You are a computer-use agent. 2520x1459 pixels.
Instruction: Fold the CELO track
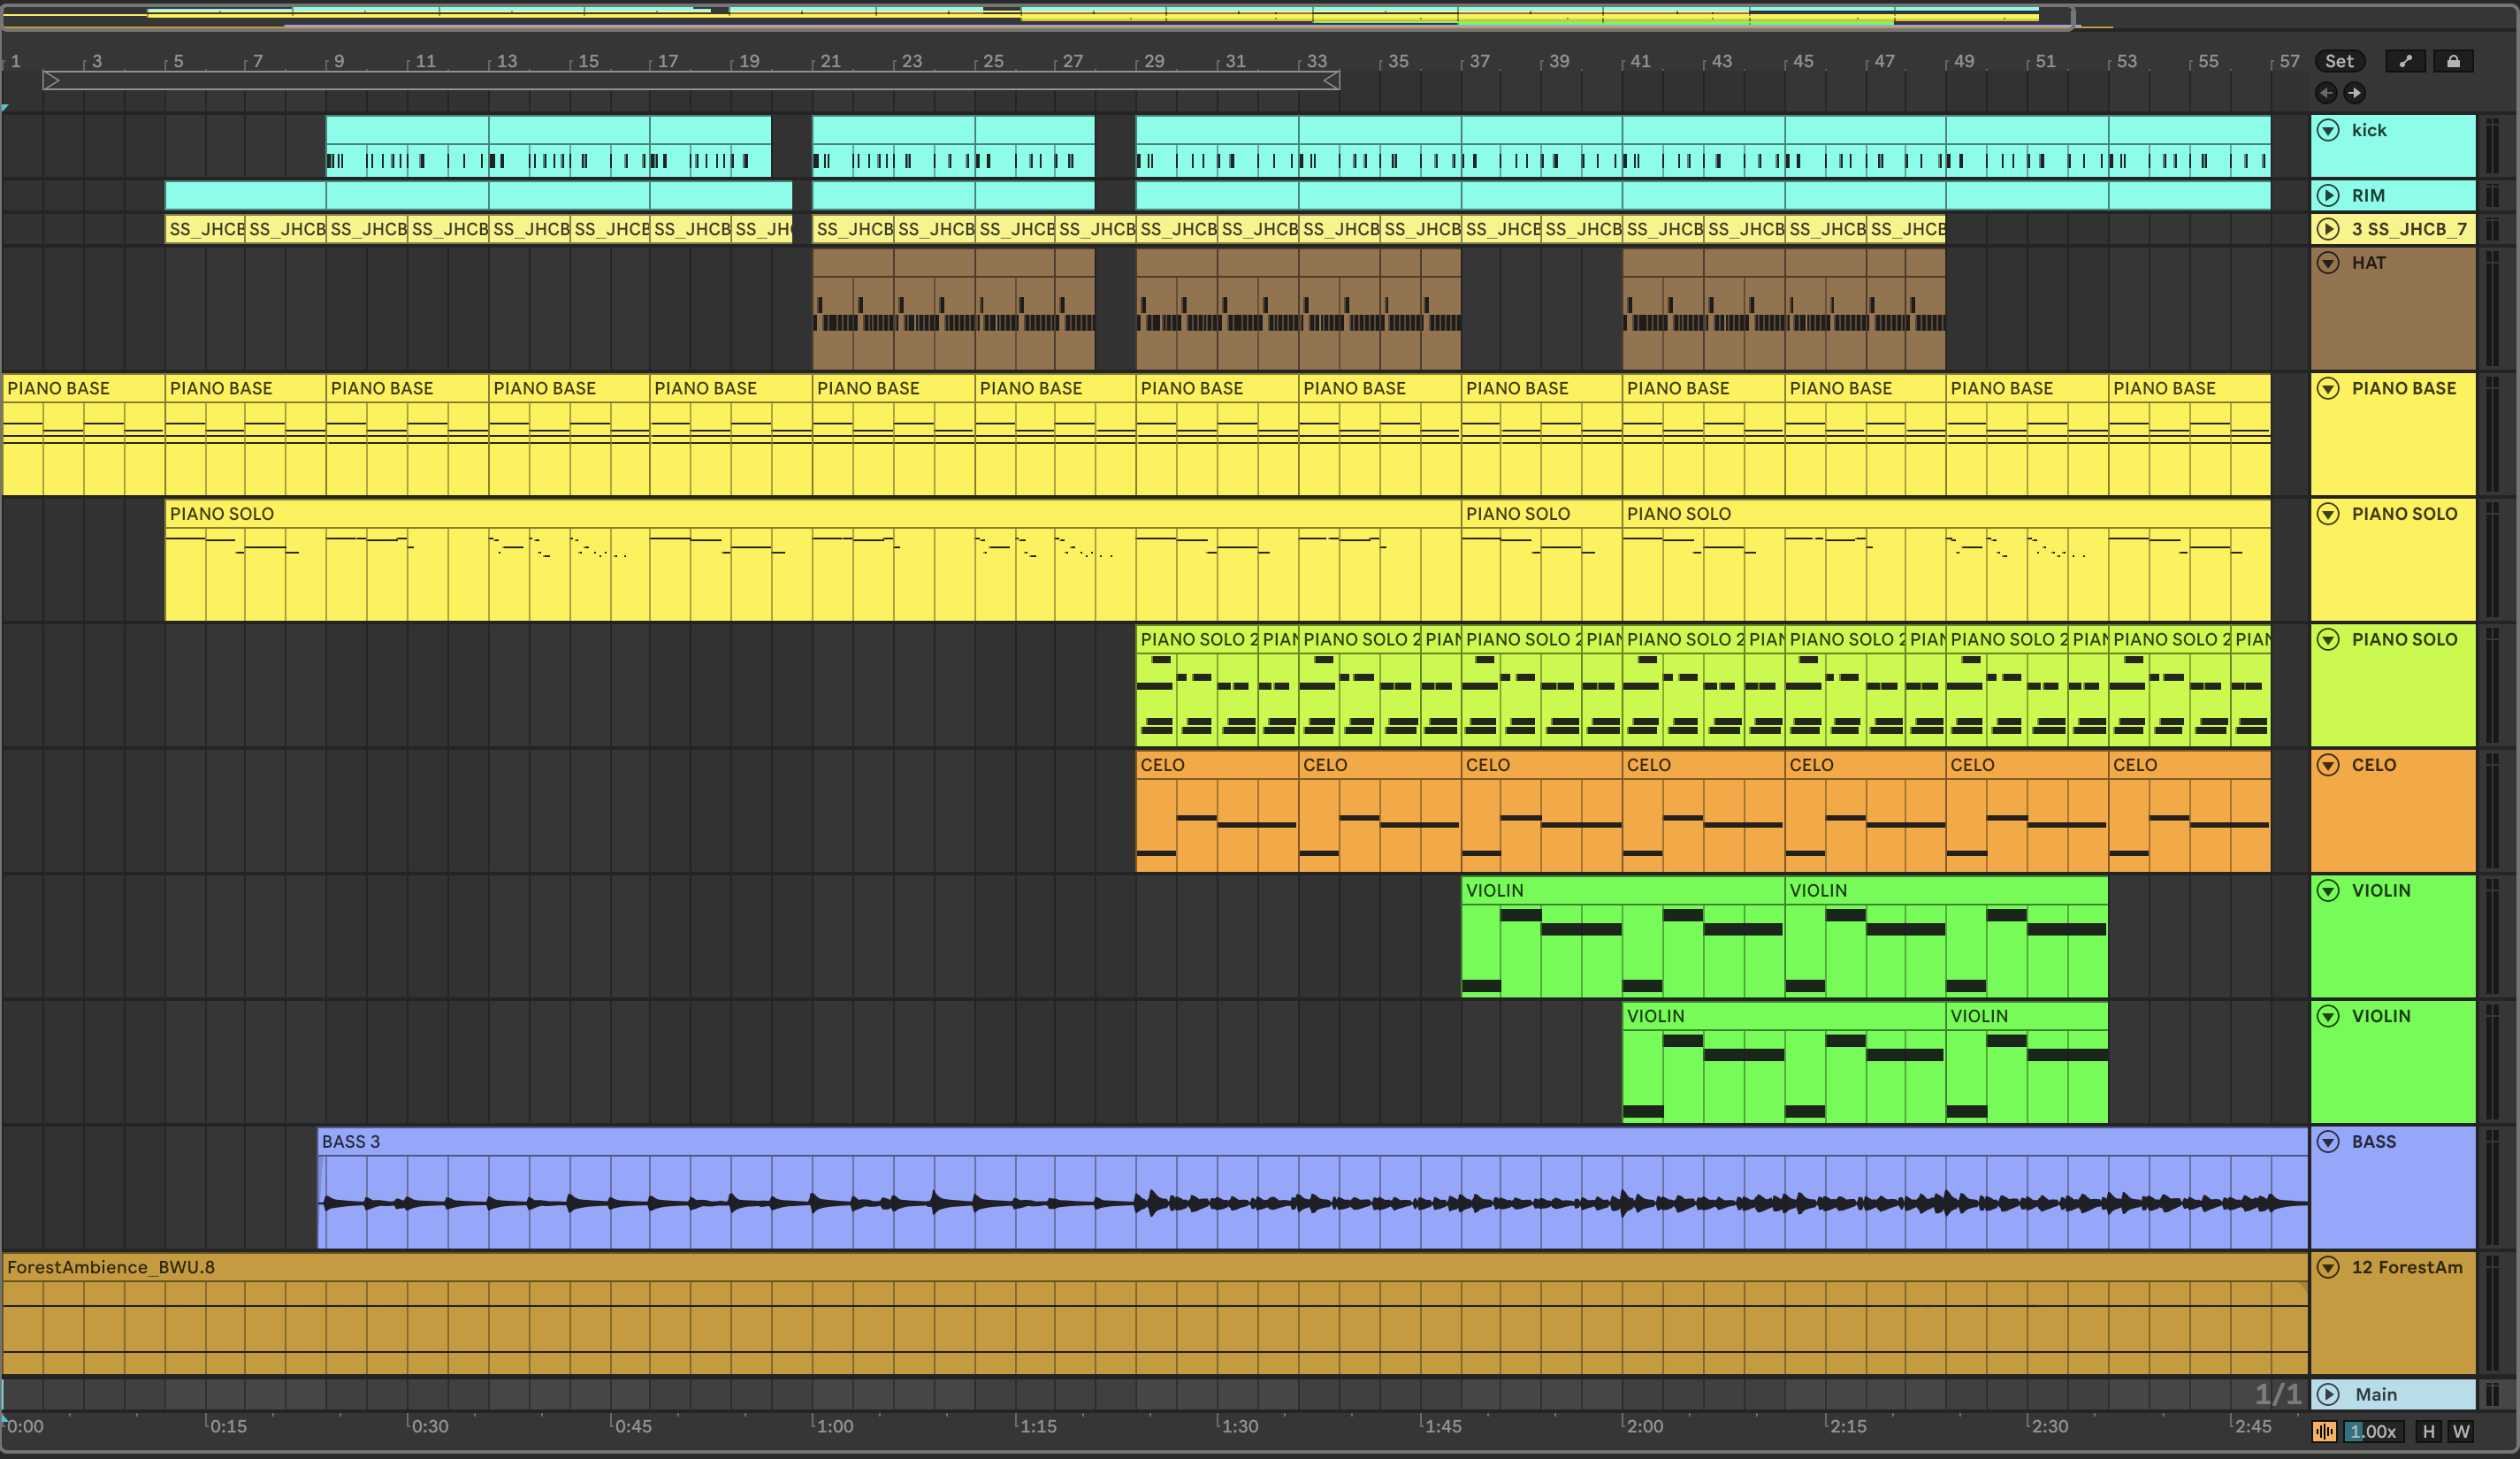click(2328, 765)
